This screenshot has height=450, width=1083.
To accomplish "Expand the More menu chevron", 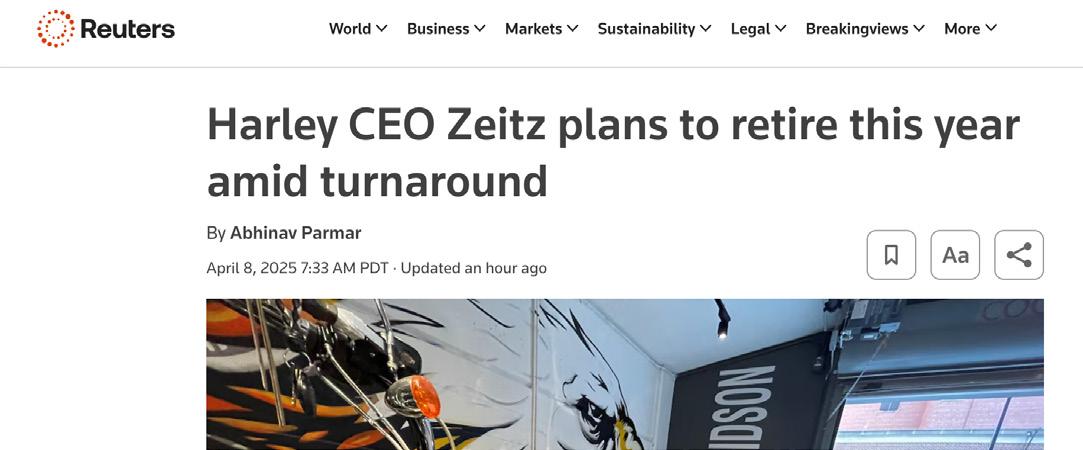I will click(x=991, y=29).
